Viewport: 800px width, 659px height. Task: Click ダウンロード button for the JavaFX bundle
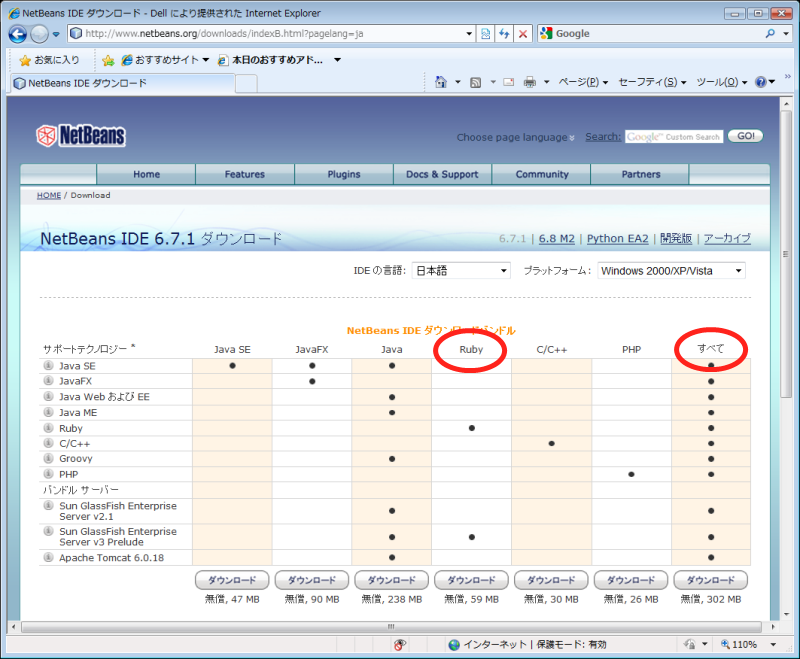[x=312, y=580]
